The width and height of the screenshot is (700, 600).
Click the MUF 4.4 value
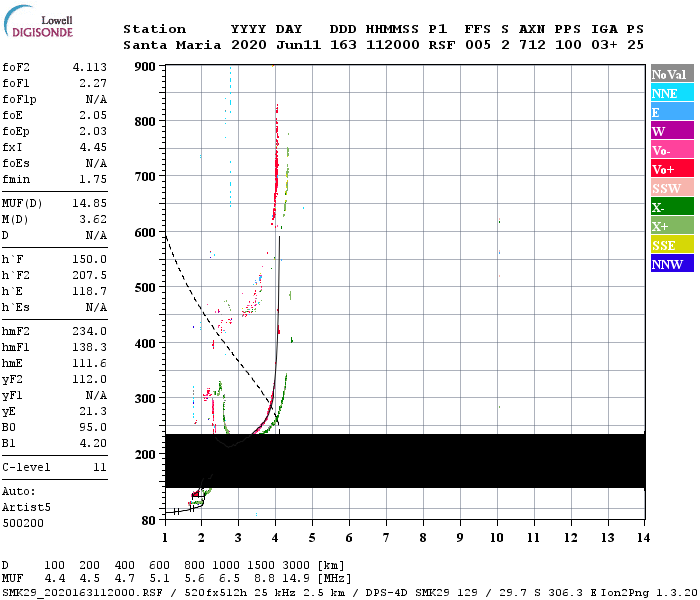pos(55,579)
